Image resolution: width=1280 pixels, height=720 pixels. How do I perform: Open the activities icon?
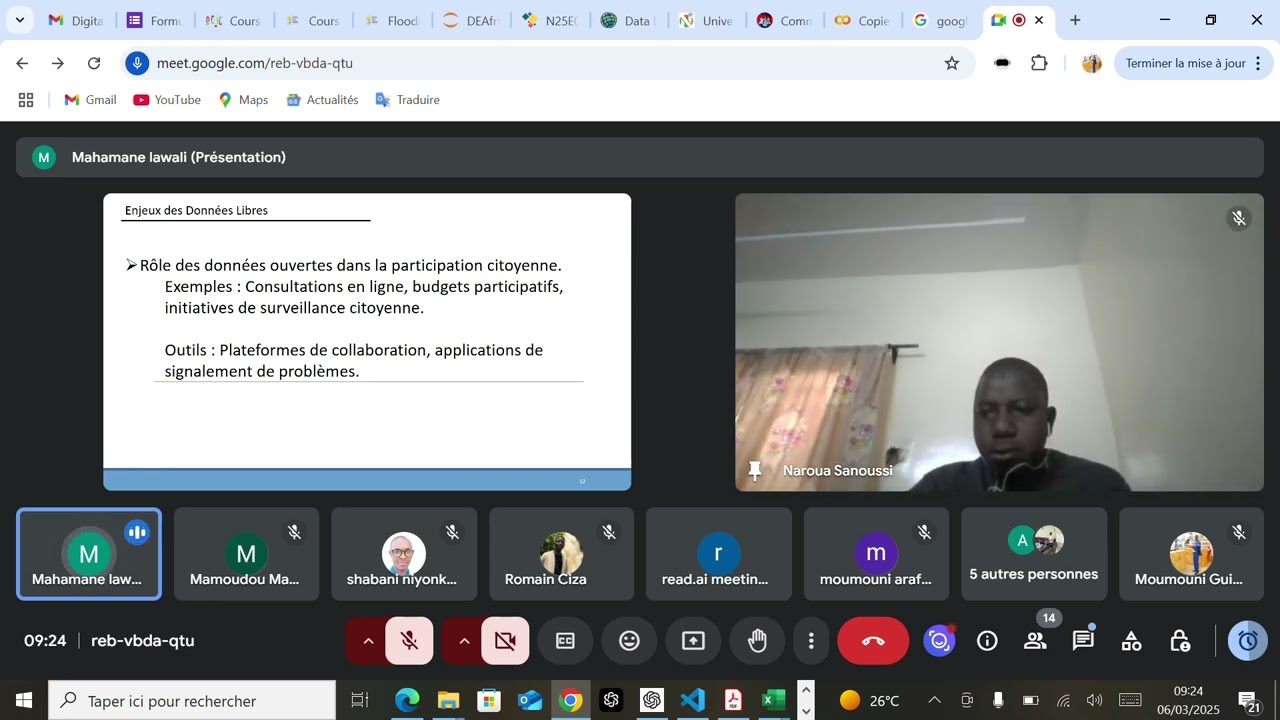point(1131,641)
